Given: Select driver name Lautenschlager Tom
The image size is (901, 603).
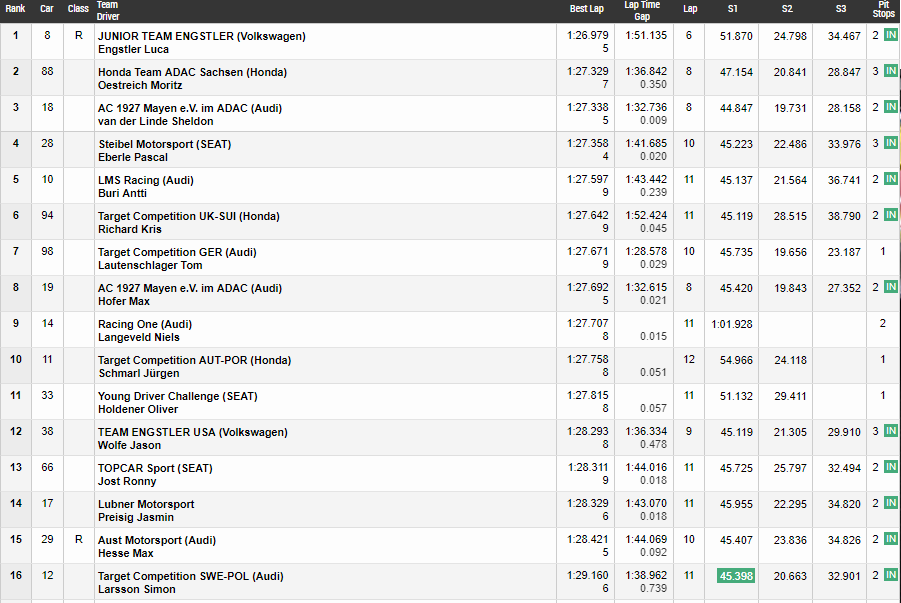Looking at the screenshot, I should [150, 266].
